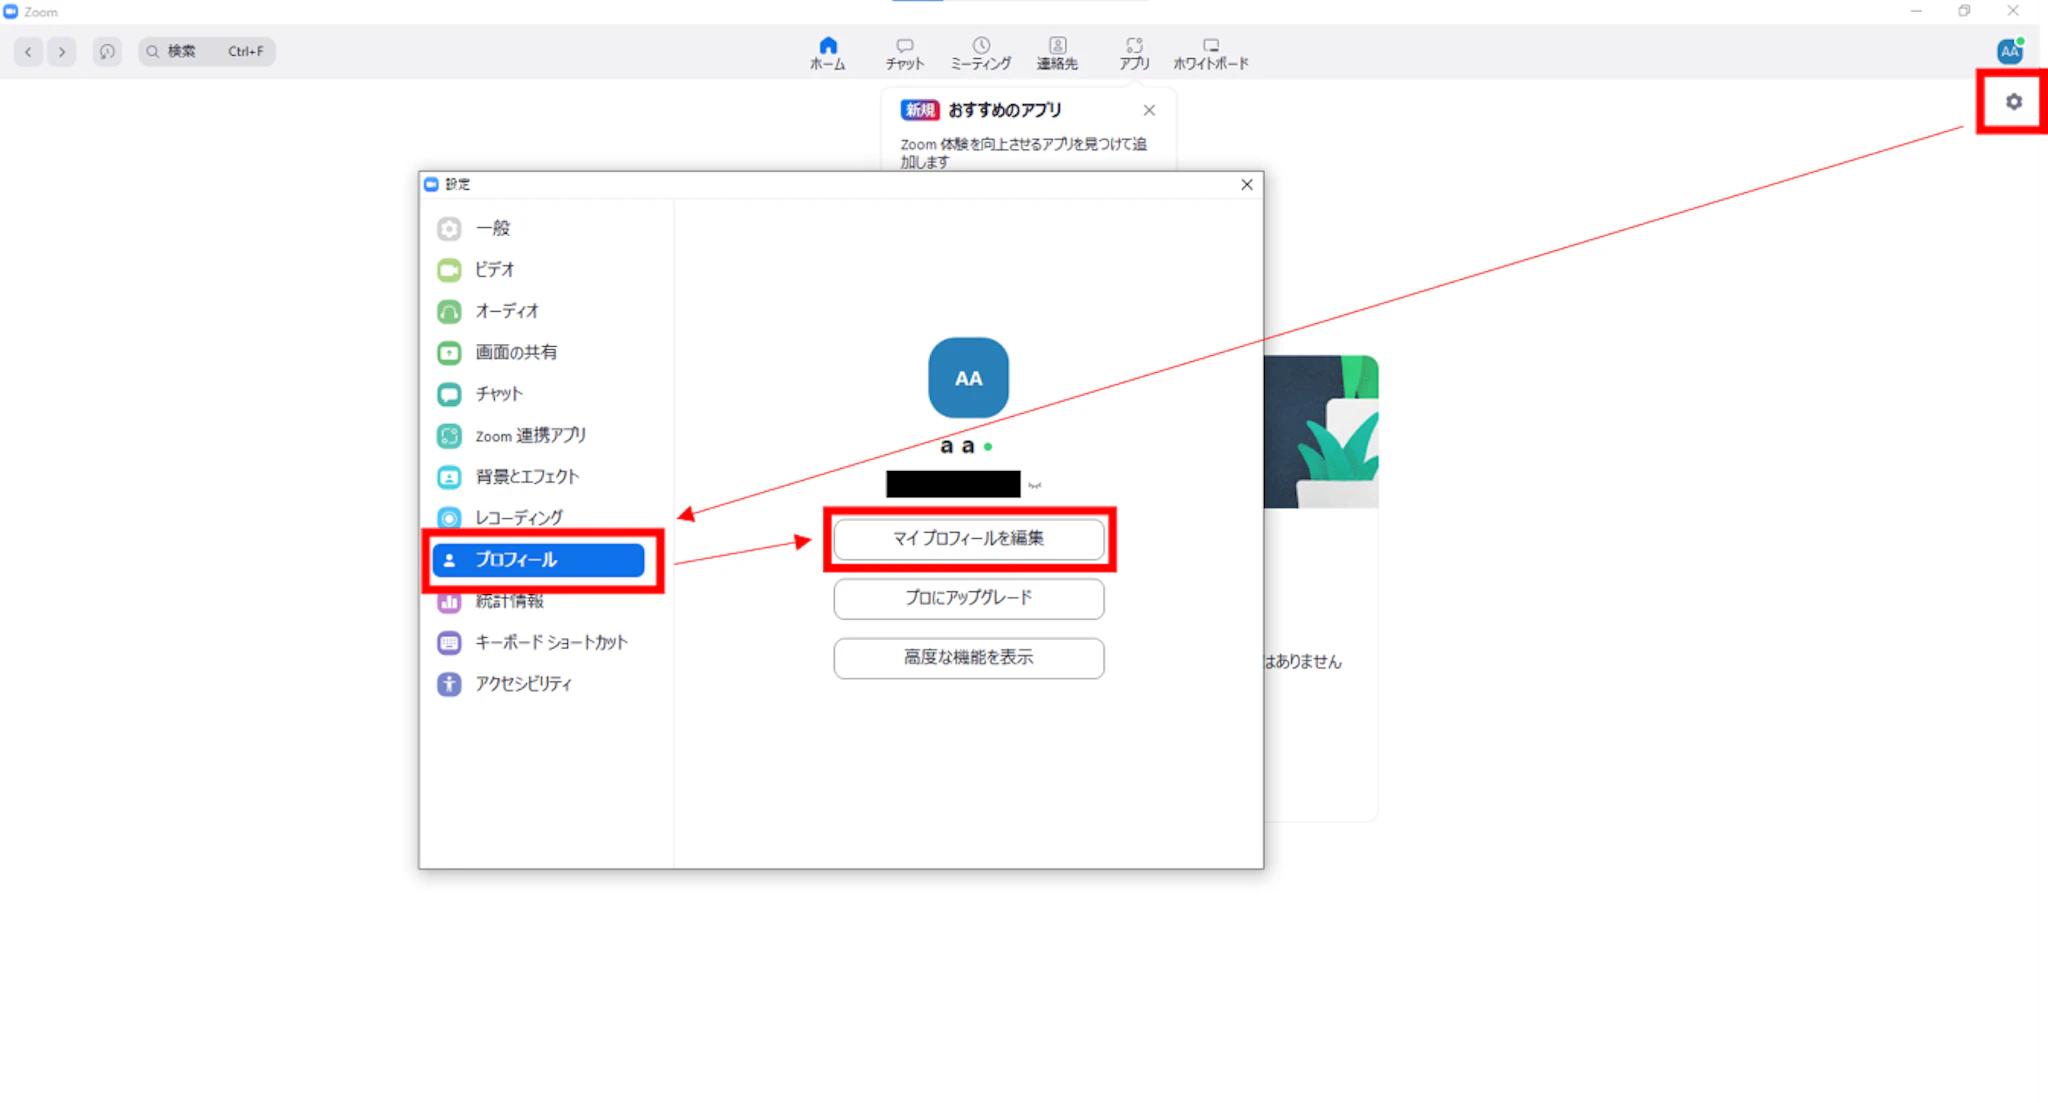Click マイ プロフィールを編集 button
2048x1103 pixels.
968,539
